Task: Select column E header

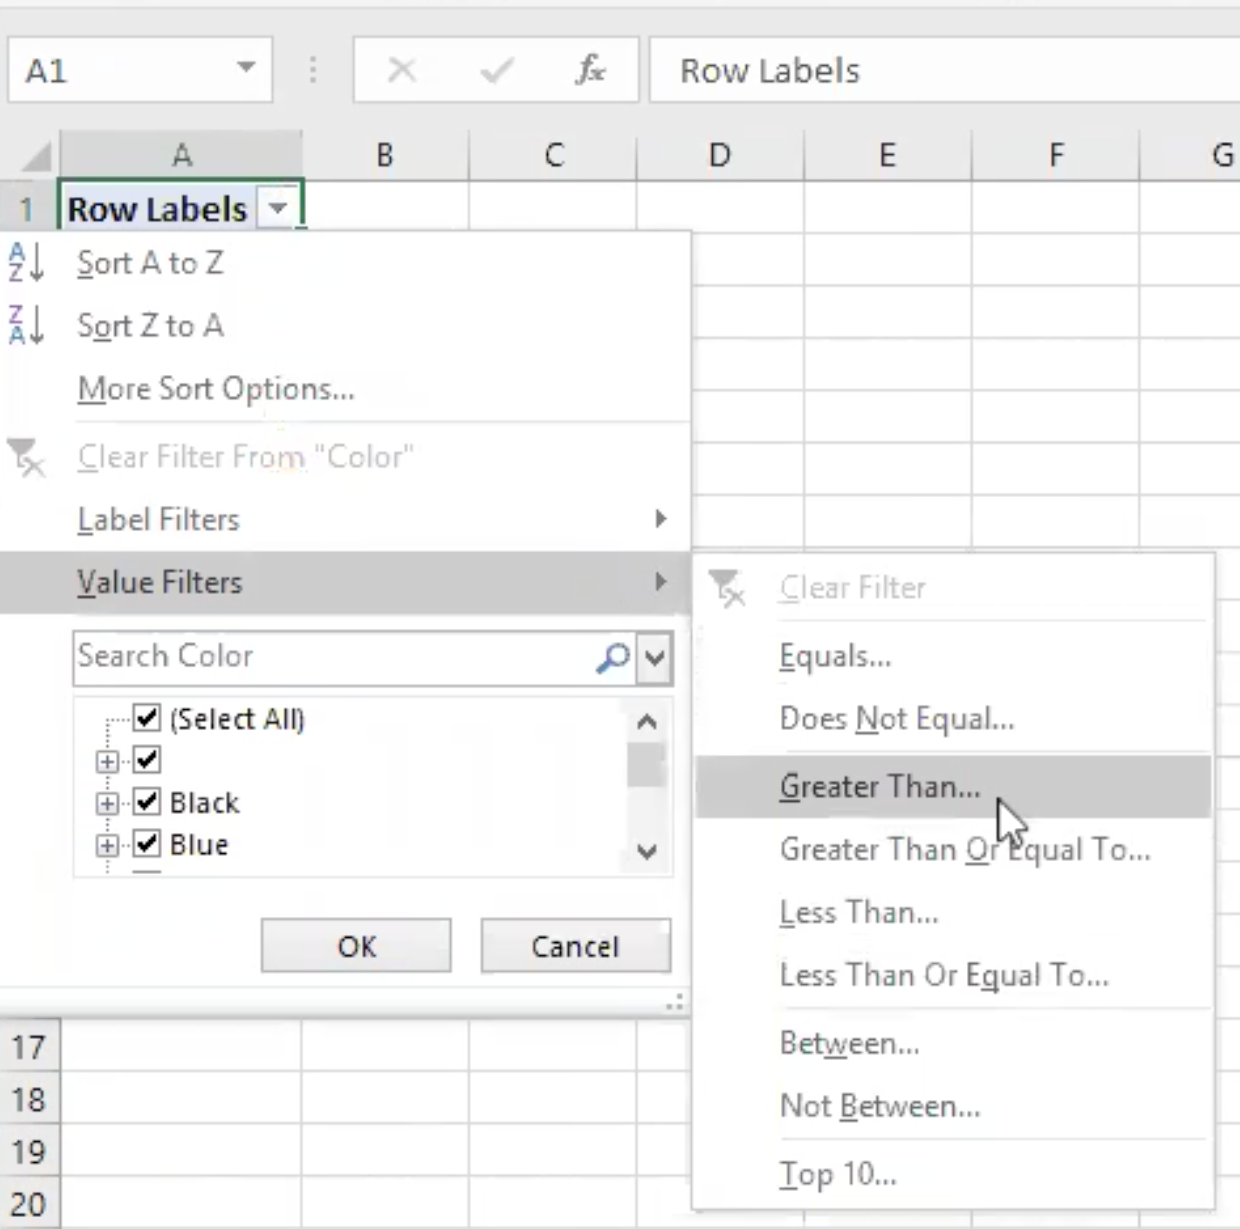Action: click(887, 155)
